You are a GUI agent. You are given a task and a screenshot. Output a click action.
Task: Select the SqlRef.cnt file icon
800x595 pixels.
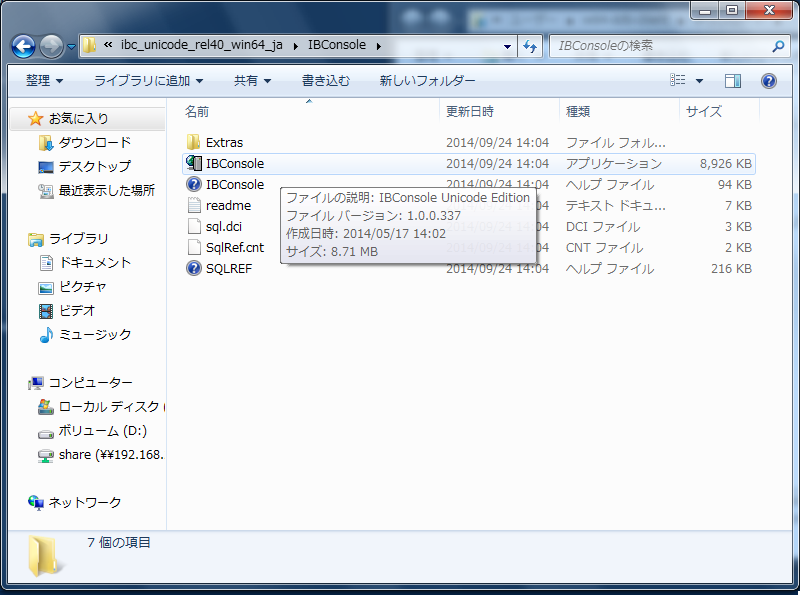coord(194,247)
